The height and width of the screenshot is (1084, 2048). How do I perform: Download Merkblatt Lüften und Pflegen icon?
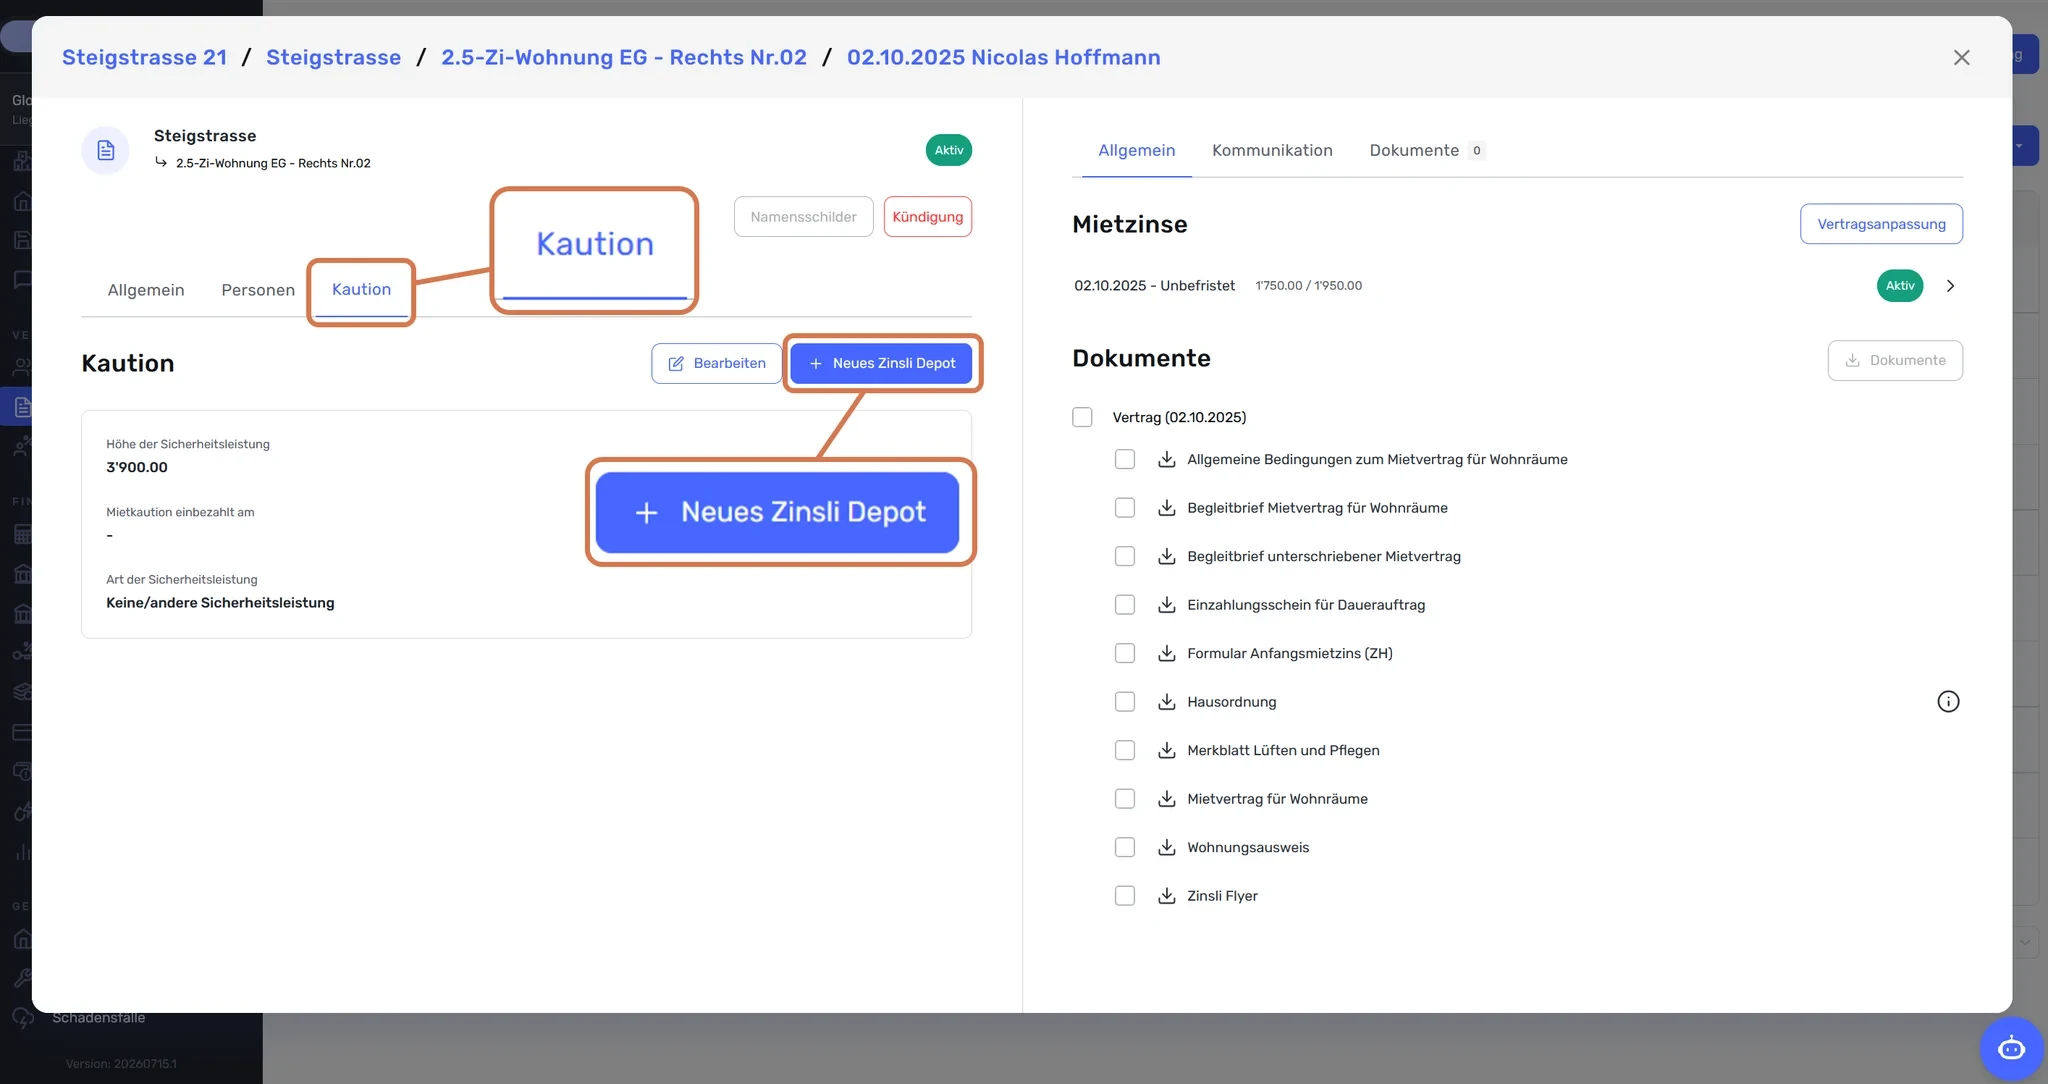[x=1166, y=750]
